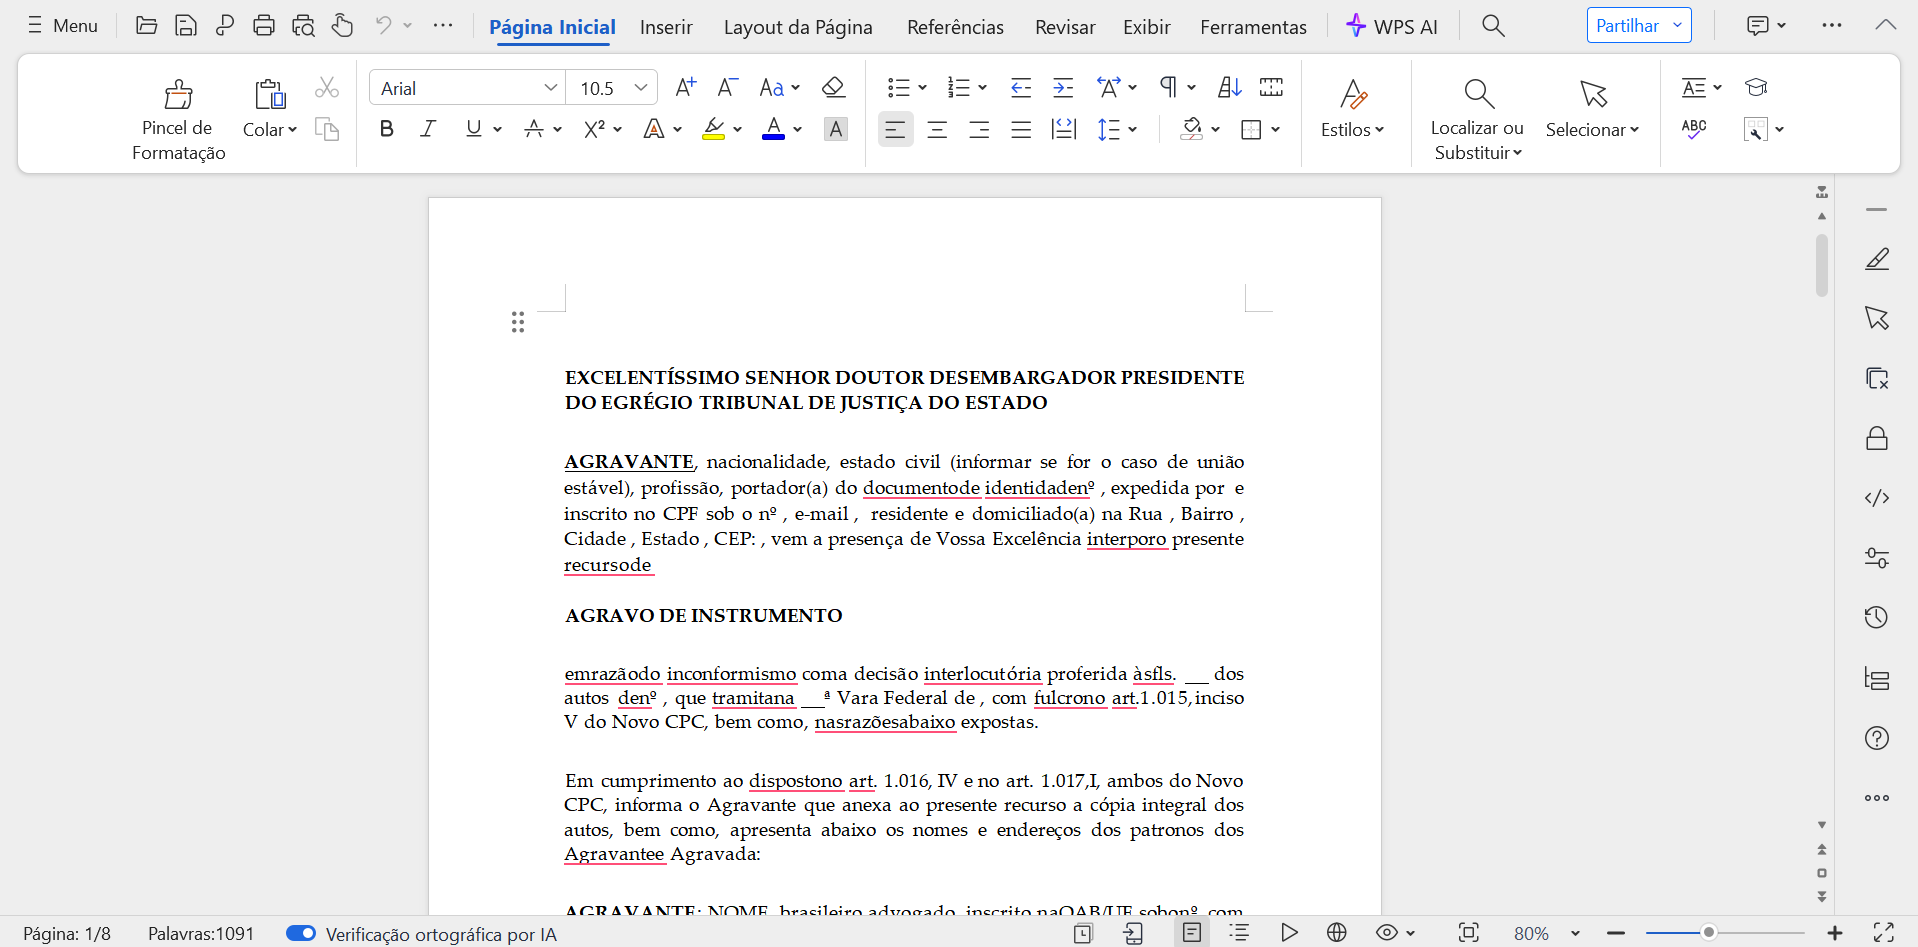Click the lock icon in sidebar
Viewport: 1918px width, 947px height.
(x=1877, y=438)
